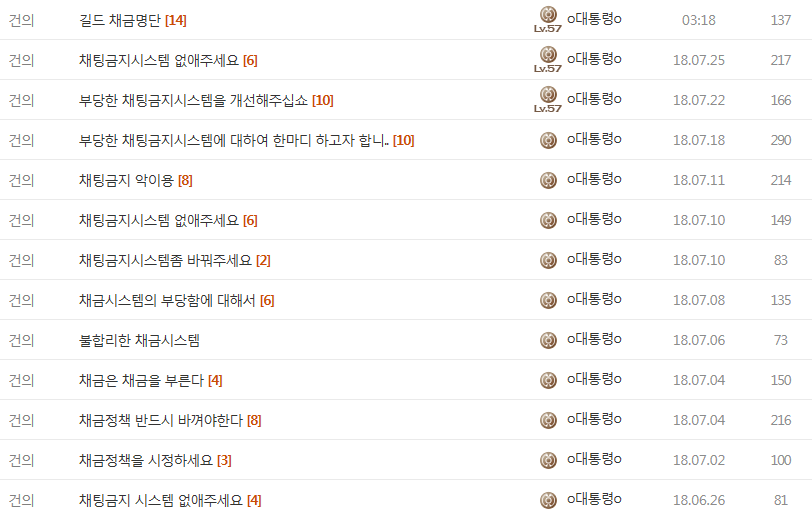Click the author medal icon on the 채금시스템의 부당함에 대해서 row
This screenshot has width=812, height=514.
pos(548,300)
